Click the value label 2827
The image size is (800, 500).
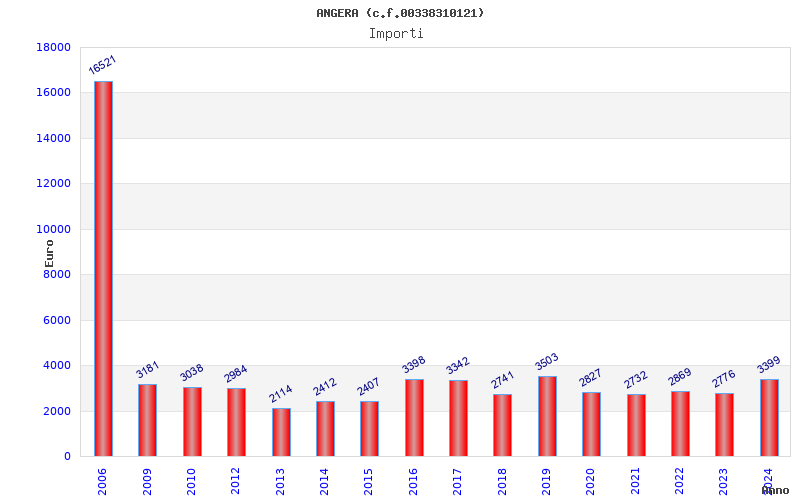tap(591, 378)
